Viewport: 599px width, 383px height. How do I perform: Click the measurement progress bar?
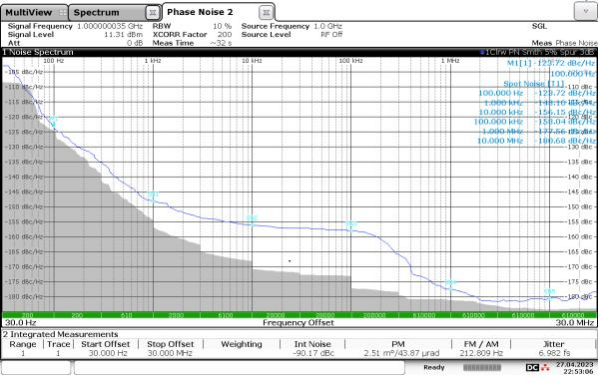pos(482,367)
